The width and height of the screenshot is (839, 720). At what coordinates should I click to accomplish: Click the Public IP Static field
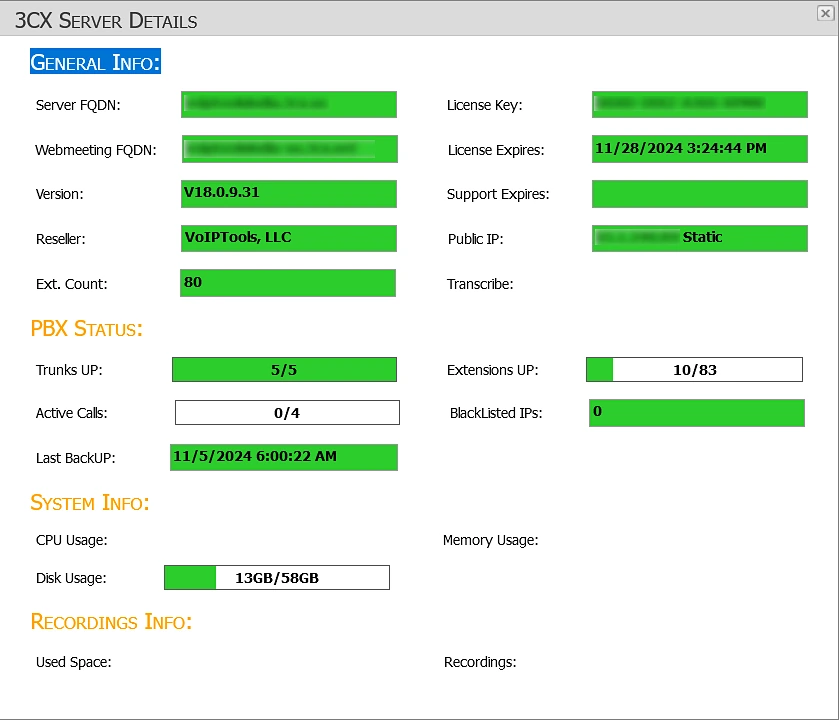coord(700,238)
